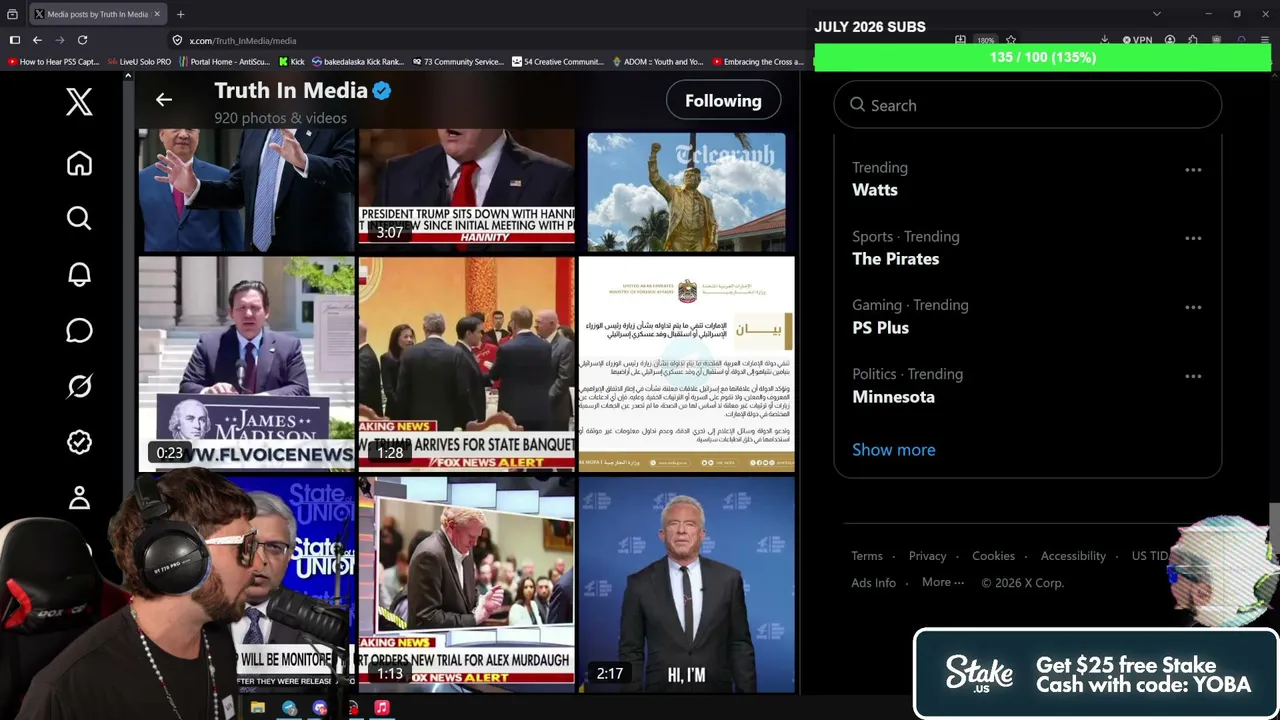1280x720 pixels.
Task: Open more options for The Pirates trend
Action: coord(1193,239)
